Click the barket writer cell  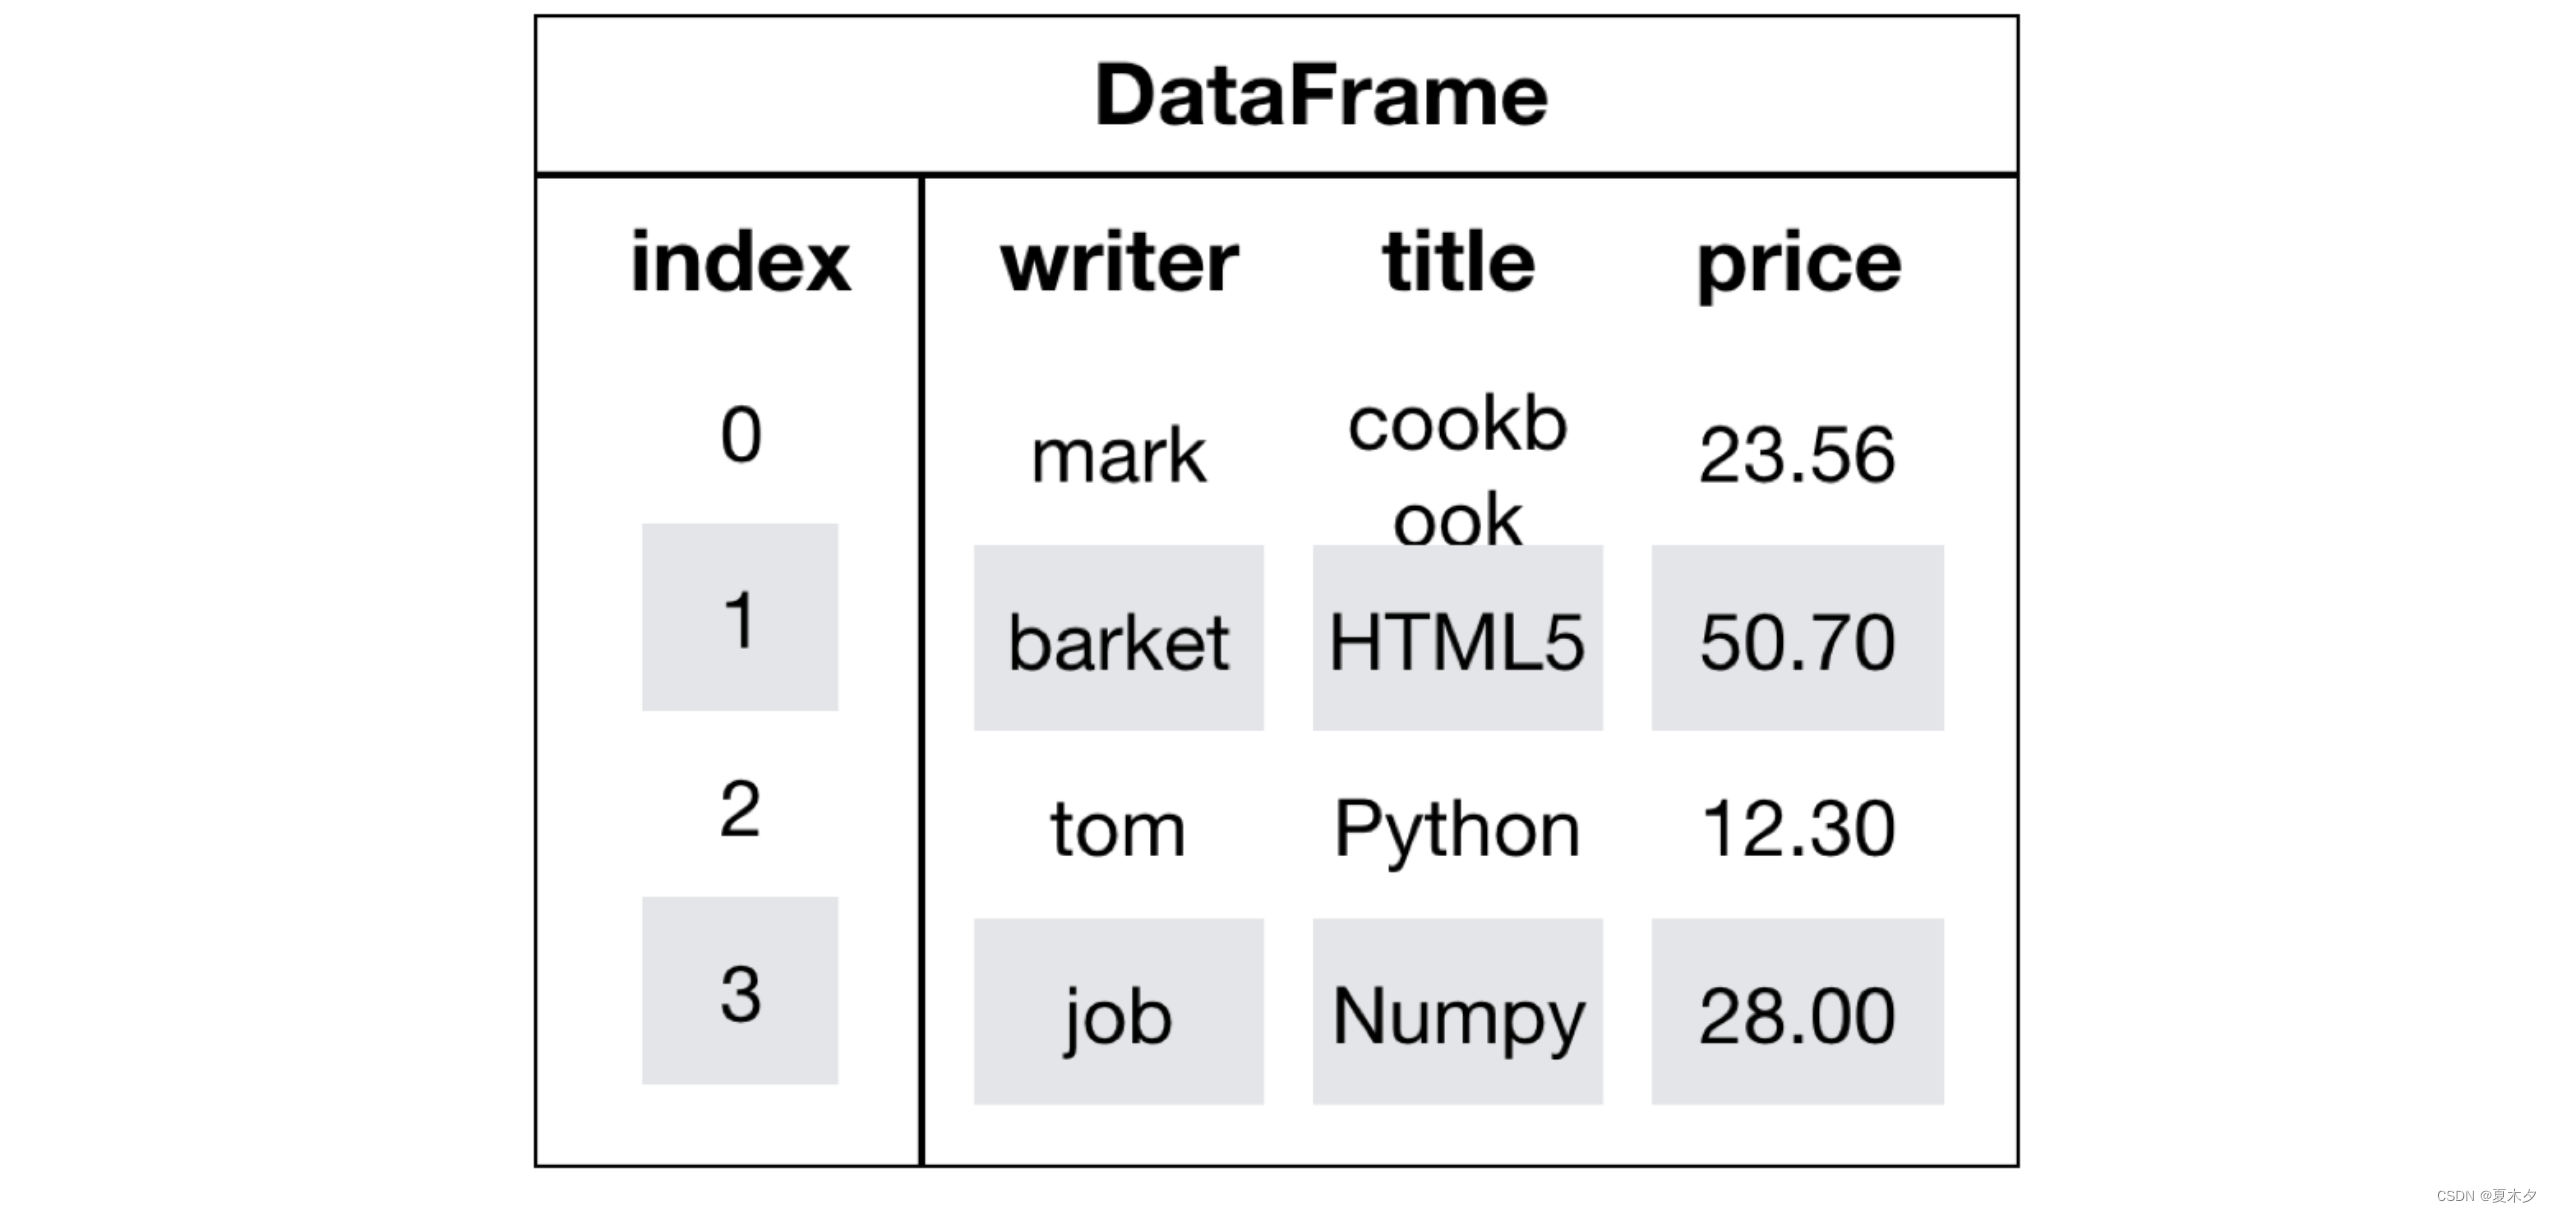click(x=1118, y=640)
